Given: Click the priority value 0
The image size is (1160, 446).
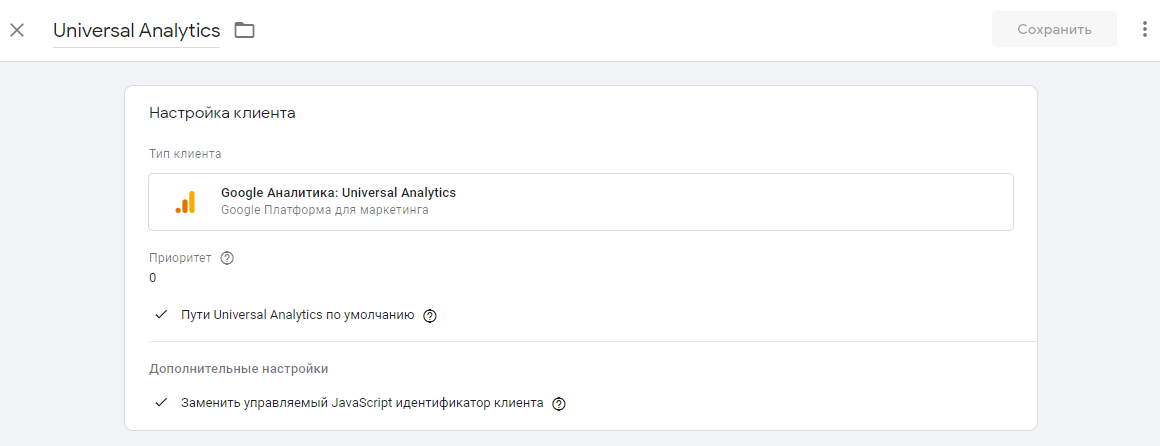Looking at the screenshot, I should (x=153, y=278).
